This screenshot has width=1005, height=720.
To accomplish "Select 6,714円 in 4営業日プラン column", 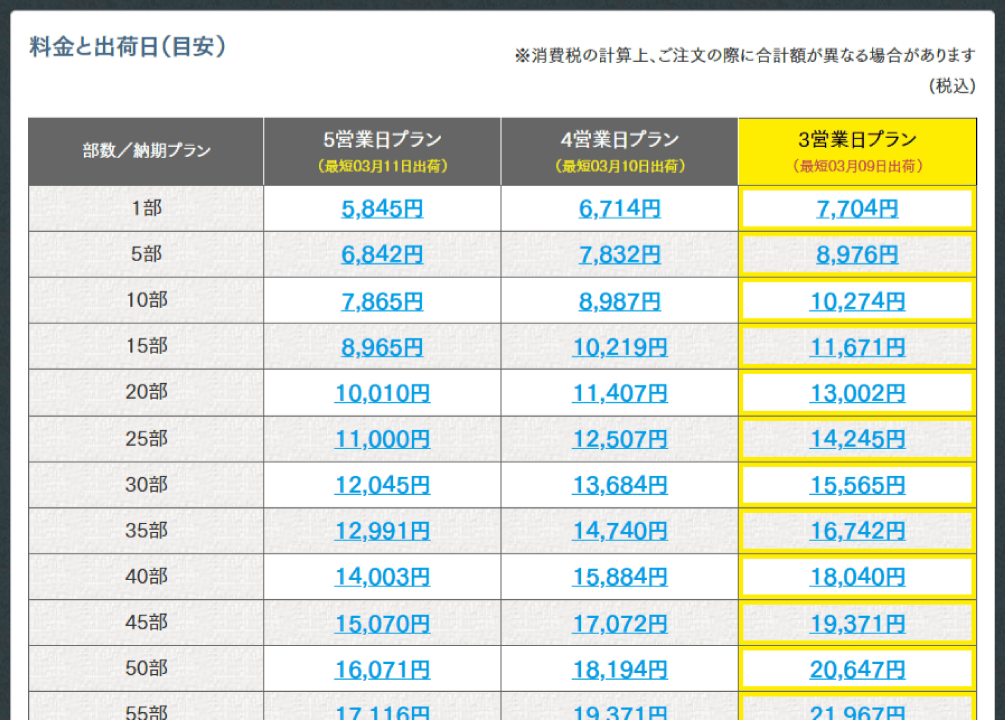I will (x=619, y=209).
